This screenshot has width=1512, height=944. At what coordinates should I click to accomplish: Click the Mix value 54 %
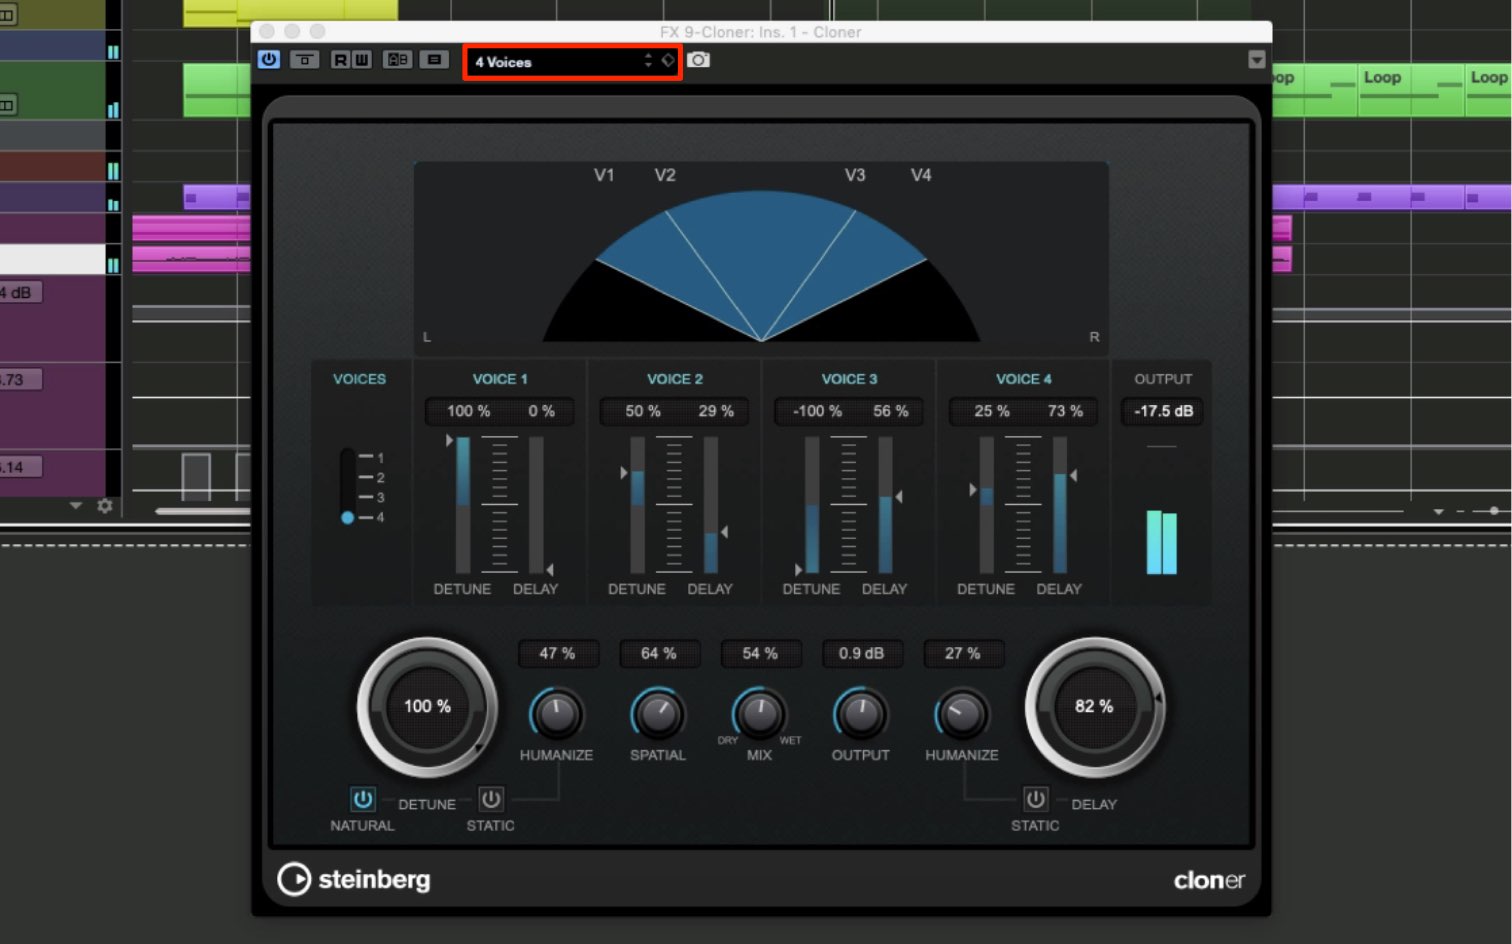point(760,653)
